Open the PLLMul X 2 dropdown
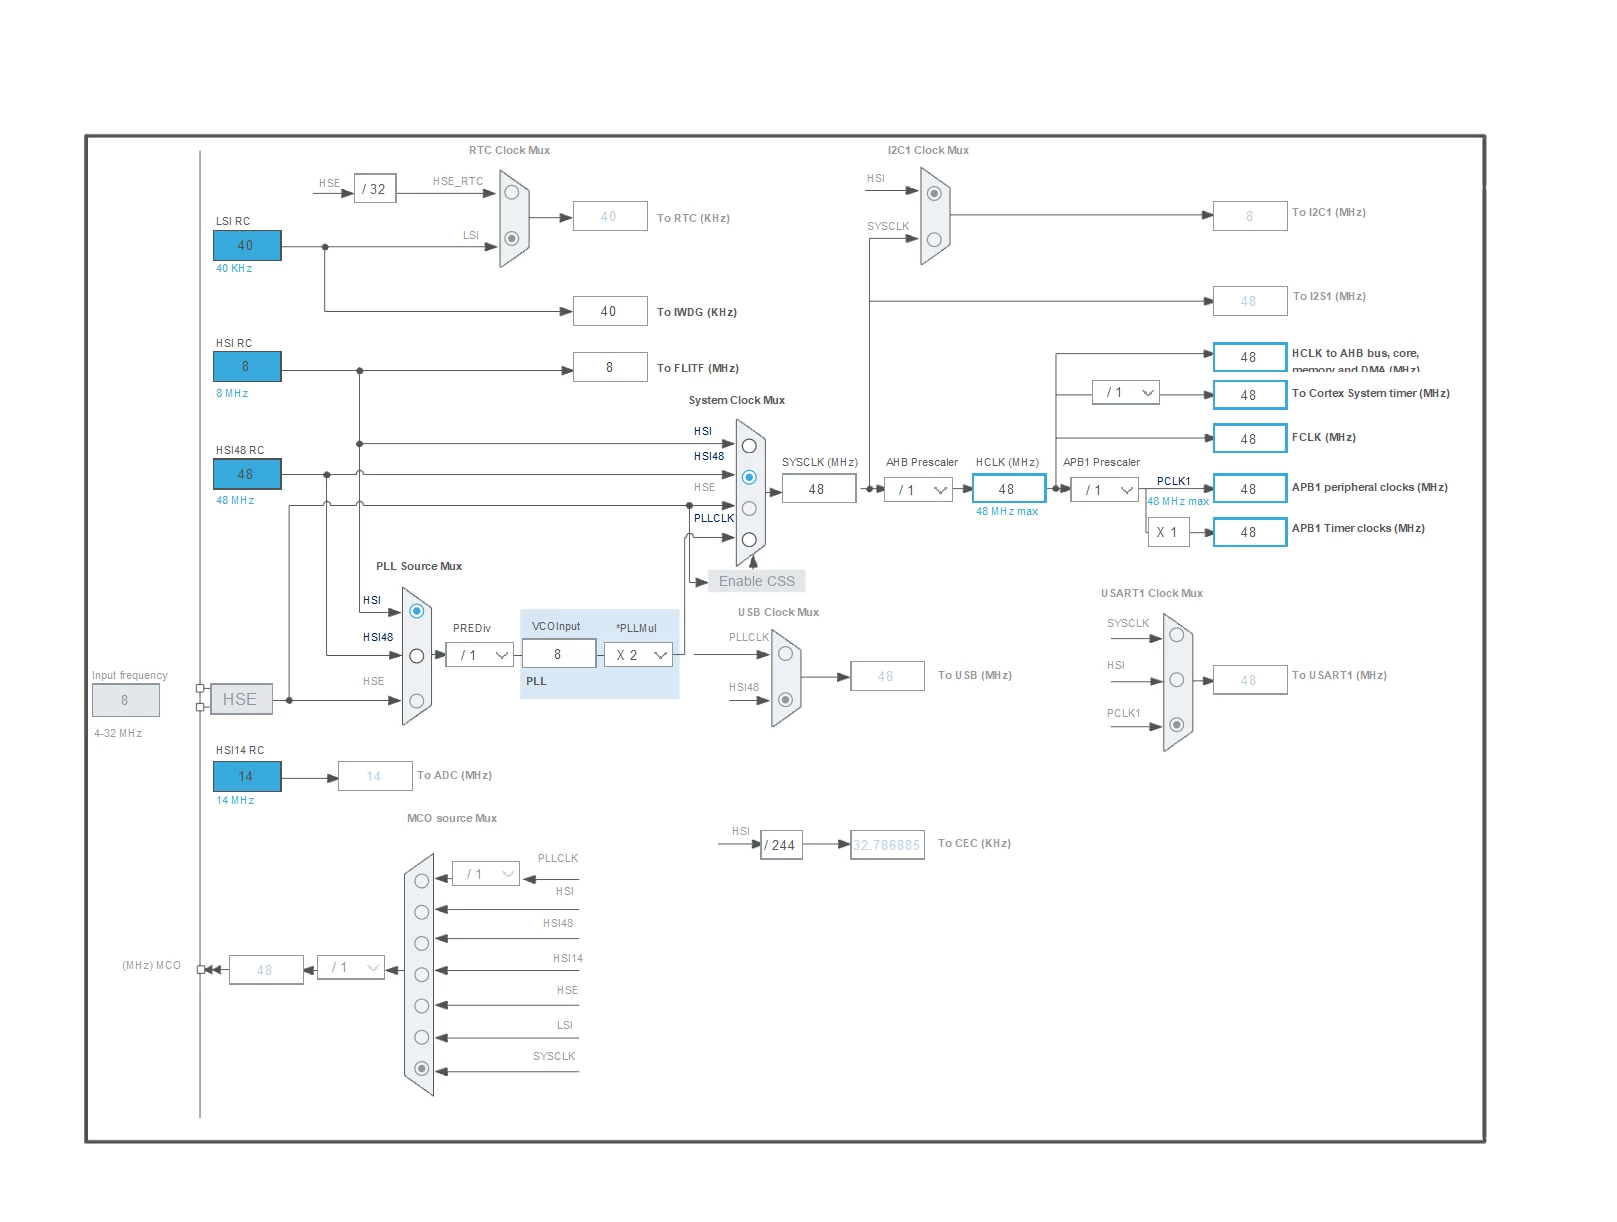The height and width of the screenshot is (1222, 1617). 638,655
